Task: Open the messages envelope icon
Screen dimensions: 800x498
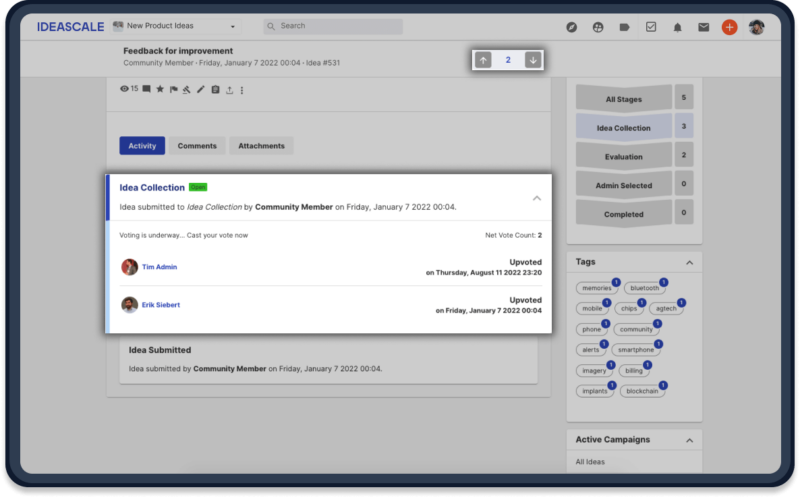Action: [703, 27]
